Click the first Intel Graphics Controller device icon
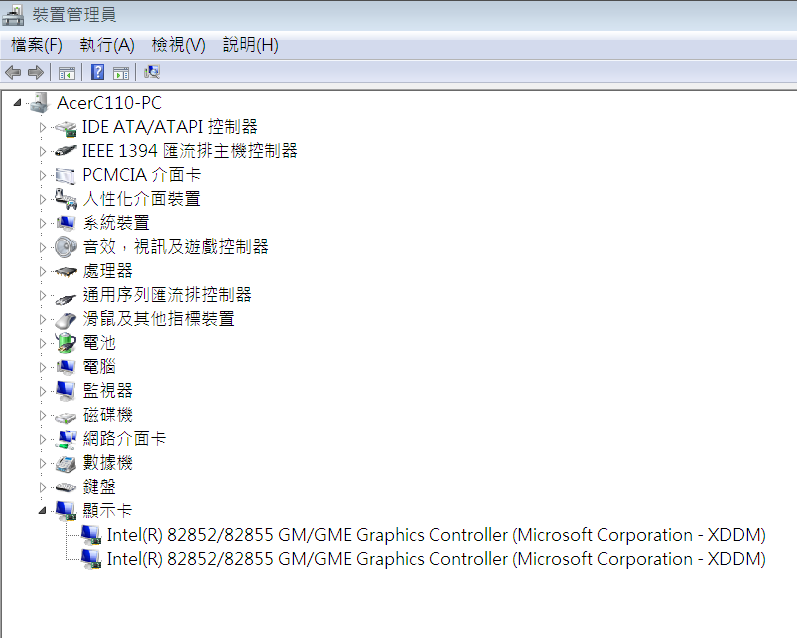Viewport: 797px width, 638px height. click(x=90, y=535)
